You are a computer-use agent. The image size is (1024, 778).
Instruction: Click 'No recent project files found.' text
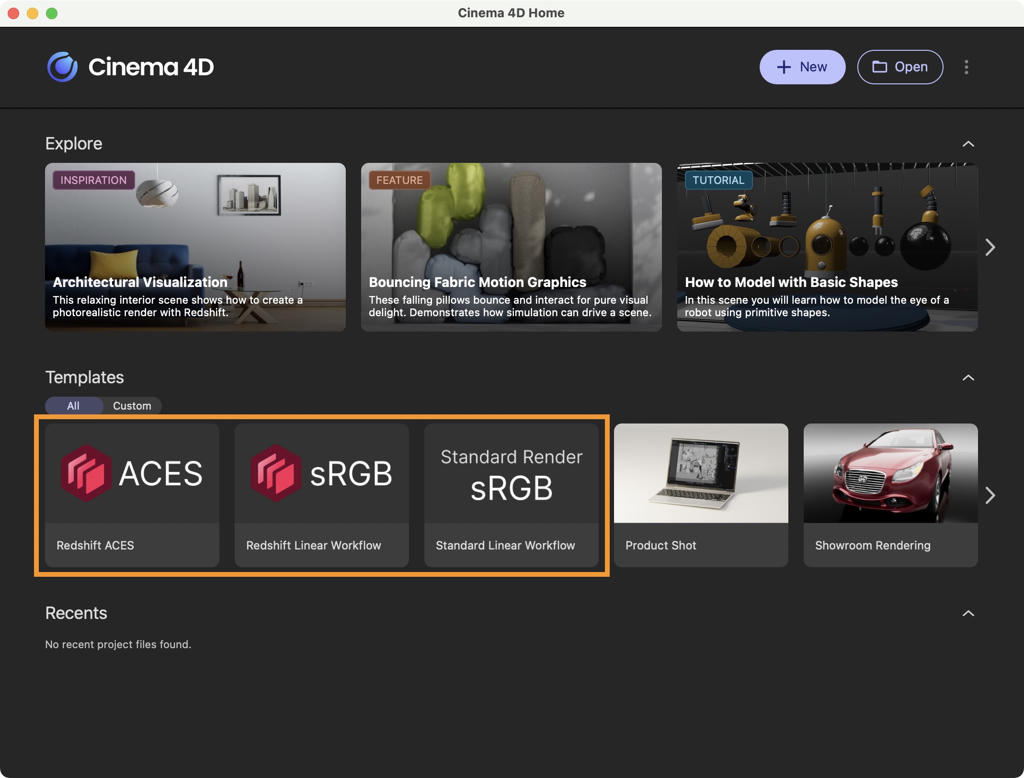tap(118, 644)
